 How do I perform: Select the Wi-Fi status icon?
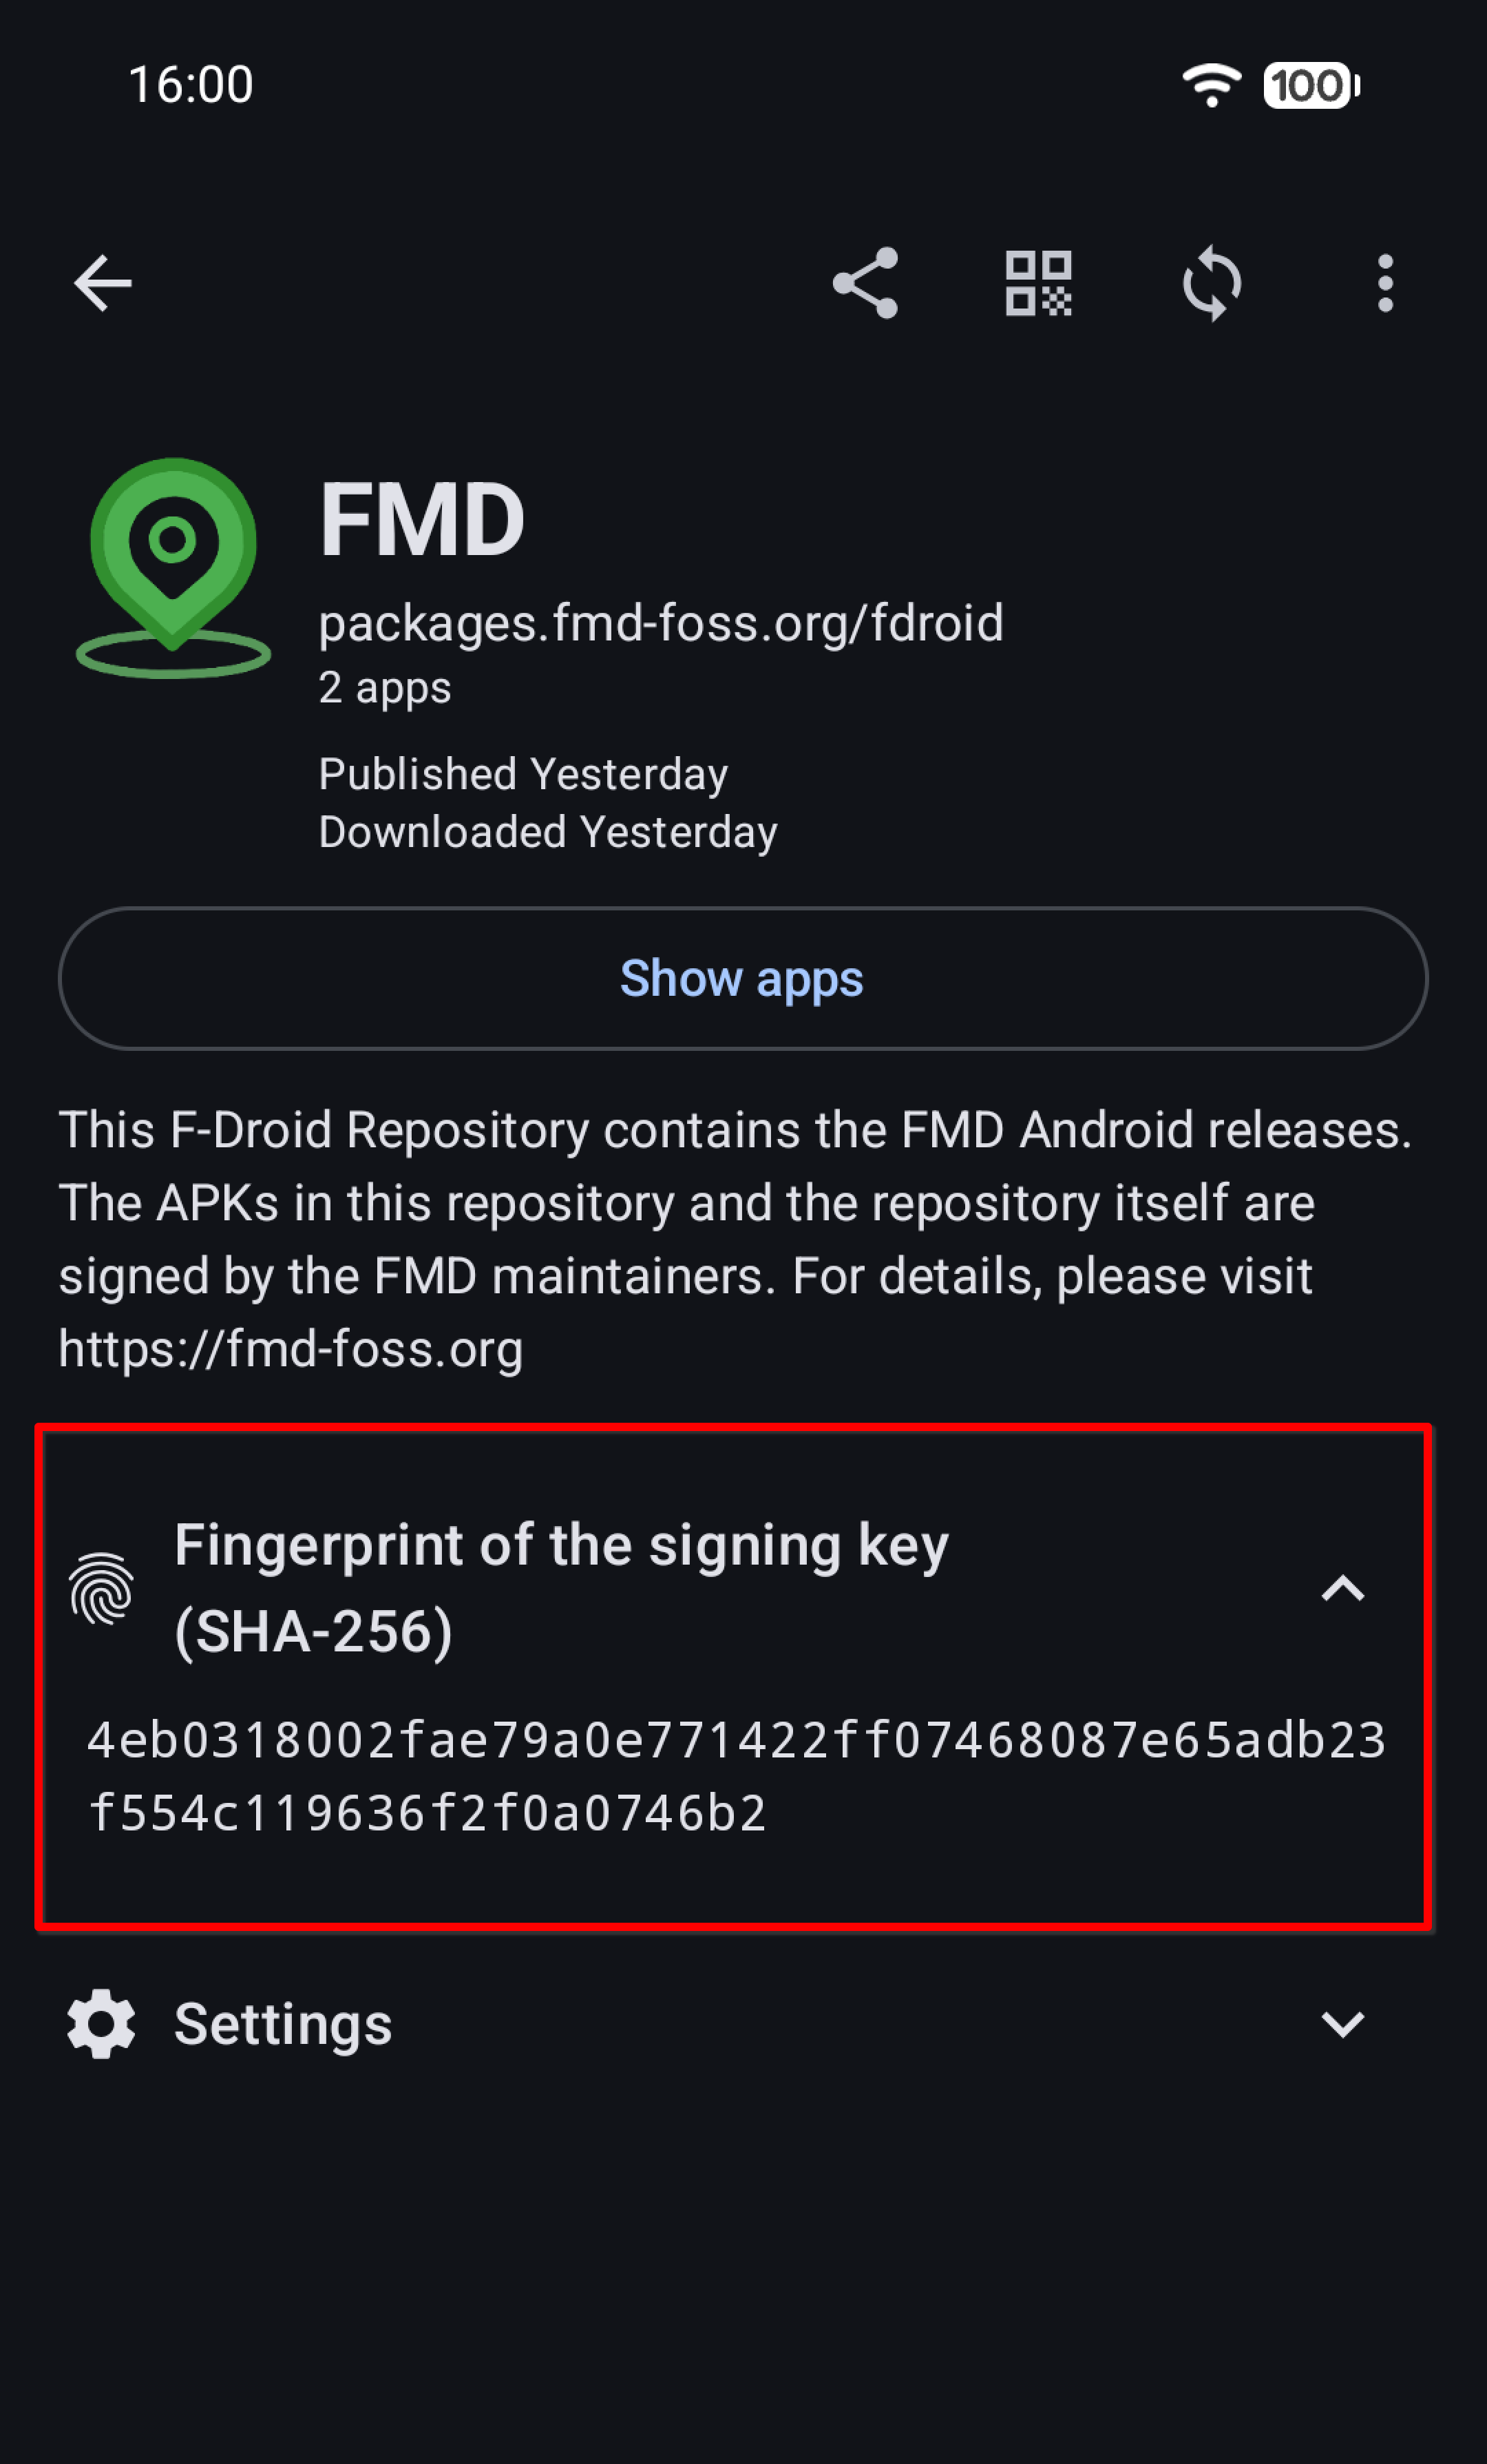click(1211, 85)
